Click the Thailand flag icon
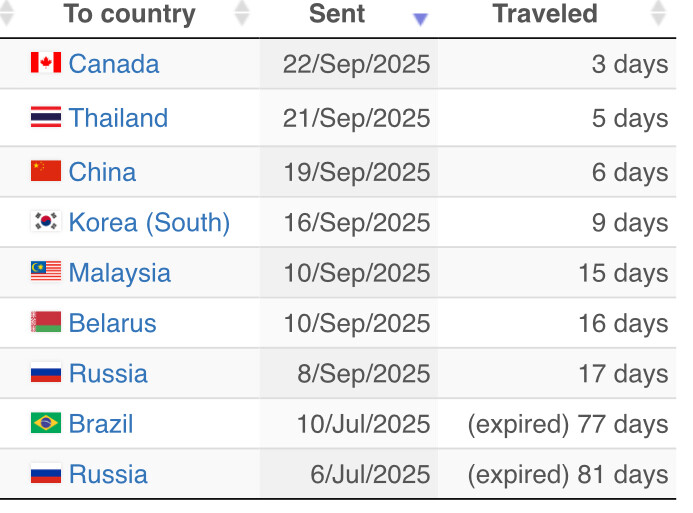Screen dimensions: 693x513 (46, 118)
